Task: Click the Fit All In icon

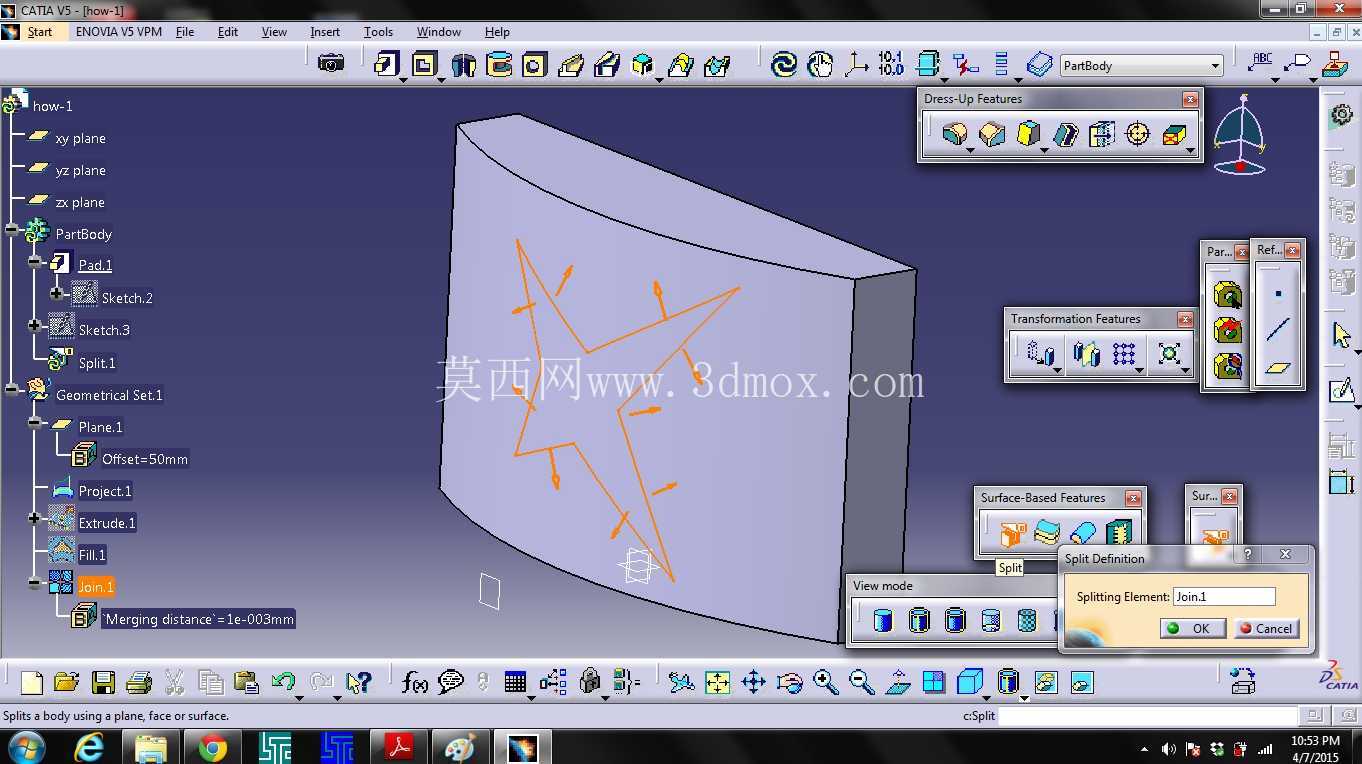Action: tap(717, 682)
